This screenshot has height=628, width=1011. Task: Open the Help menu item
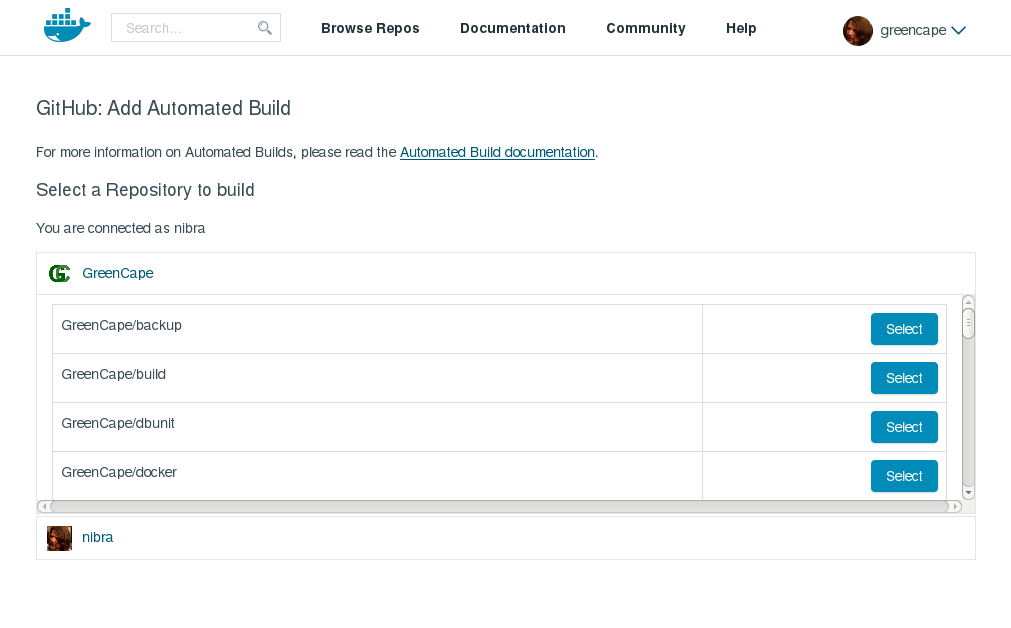coord(741,28)
